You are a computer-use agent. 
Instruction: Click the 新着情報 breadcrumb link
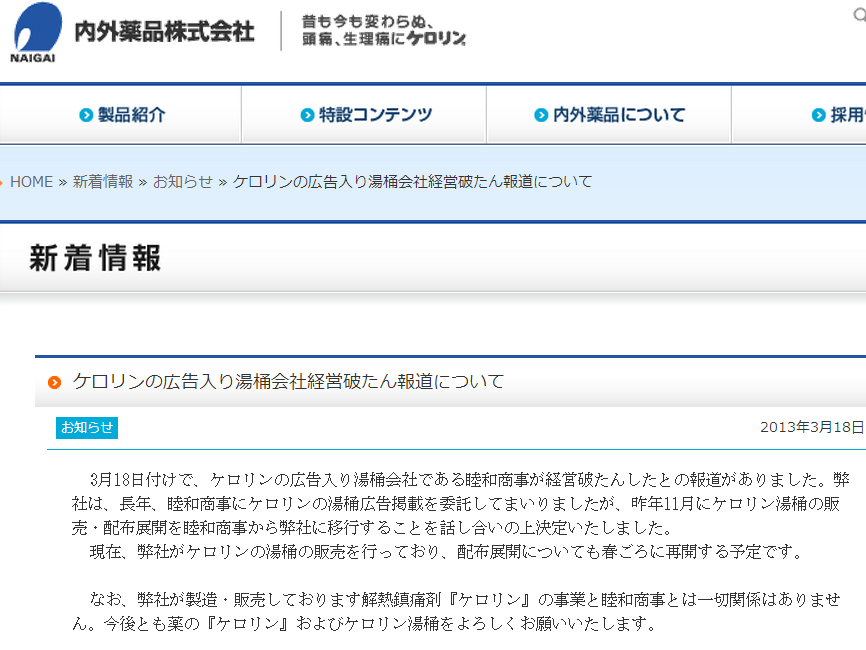[x=102, y=181]
